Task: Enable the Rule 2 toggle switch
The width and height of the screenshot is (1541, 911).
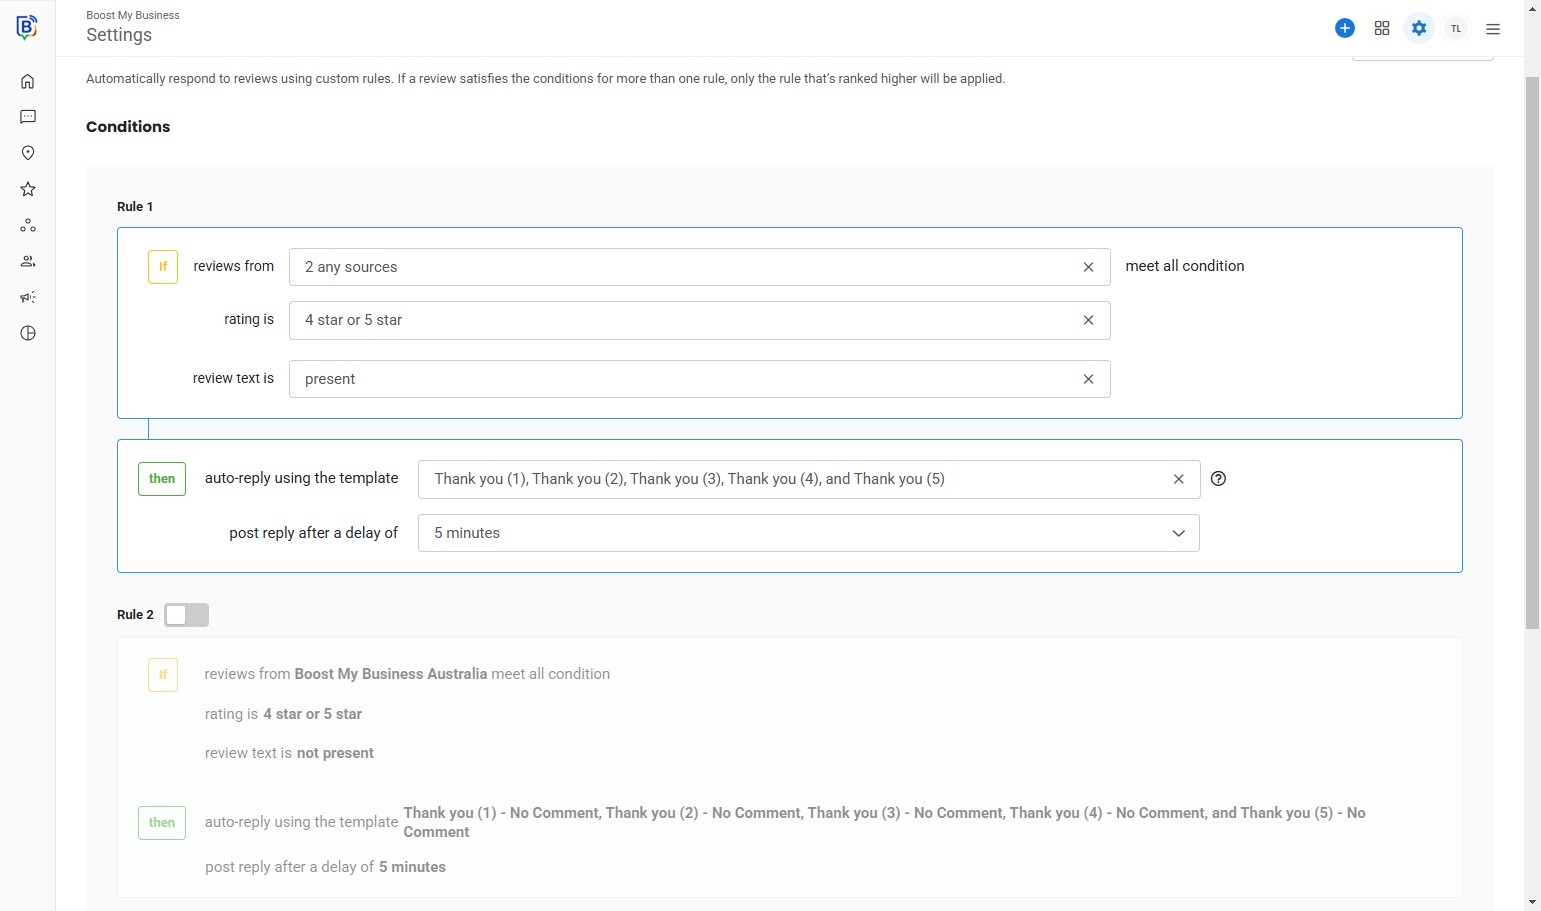Action: point(186,615)
